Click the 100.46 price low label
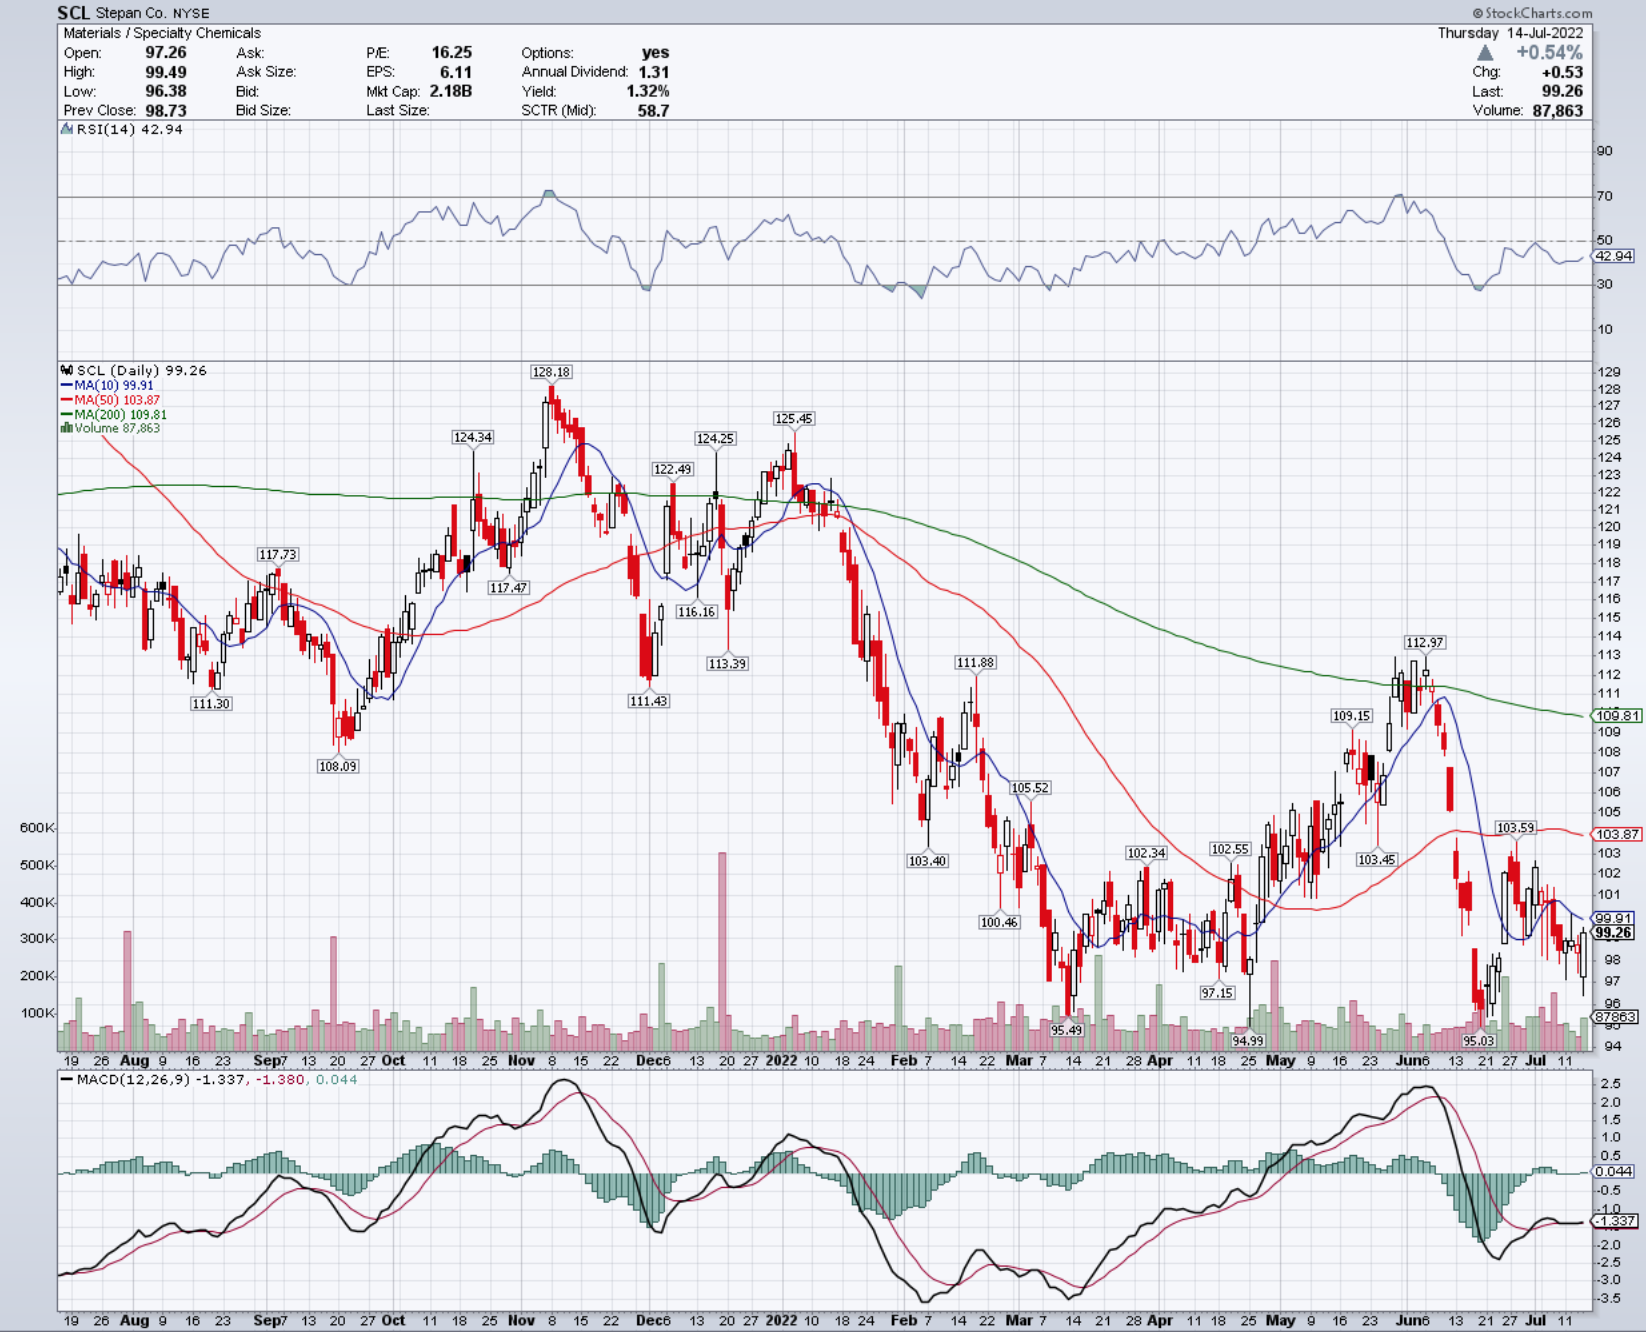The height and width of the screenshot is (1332, 1646). pos(1000,922)
